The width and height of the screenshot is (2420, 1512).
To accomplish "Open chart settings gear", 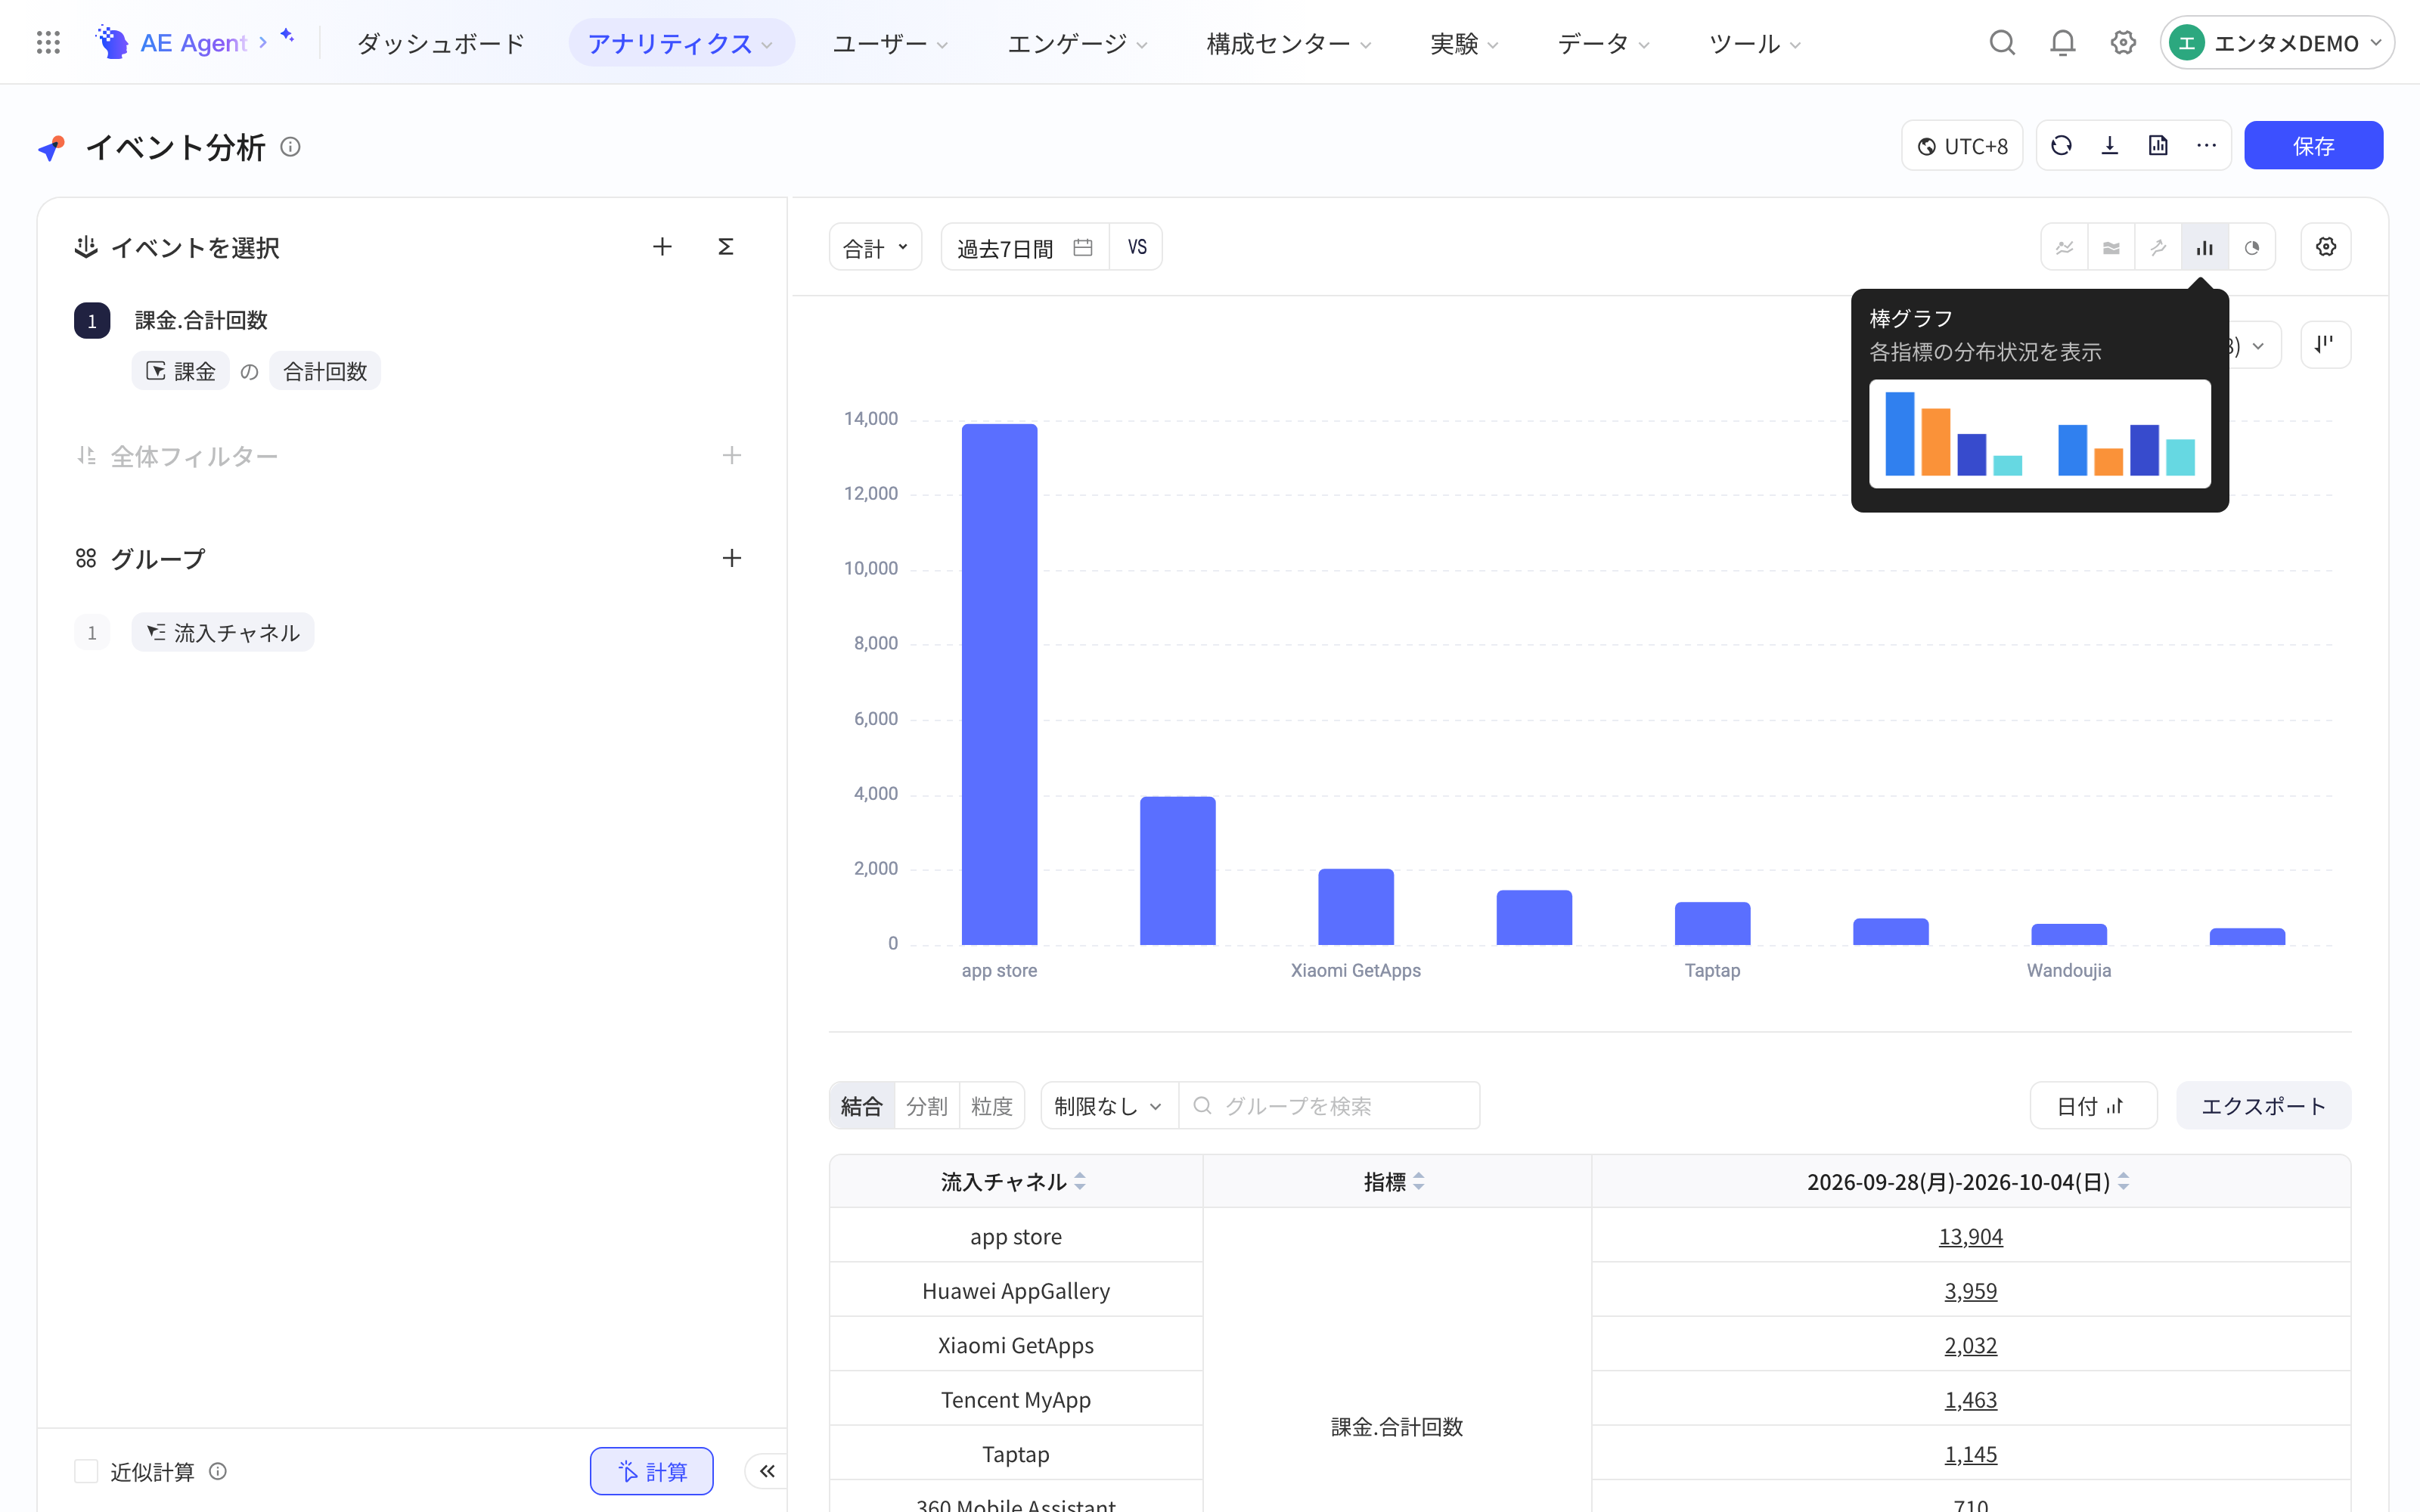I will click(x=2326, y=247).
